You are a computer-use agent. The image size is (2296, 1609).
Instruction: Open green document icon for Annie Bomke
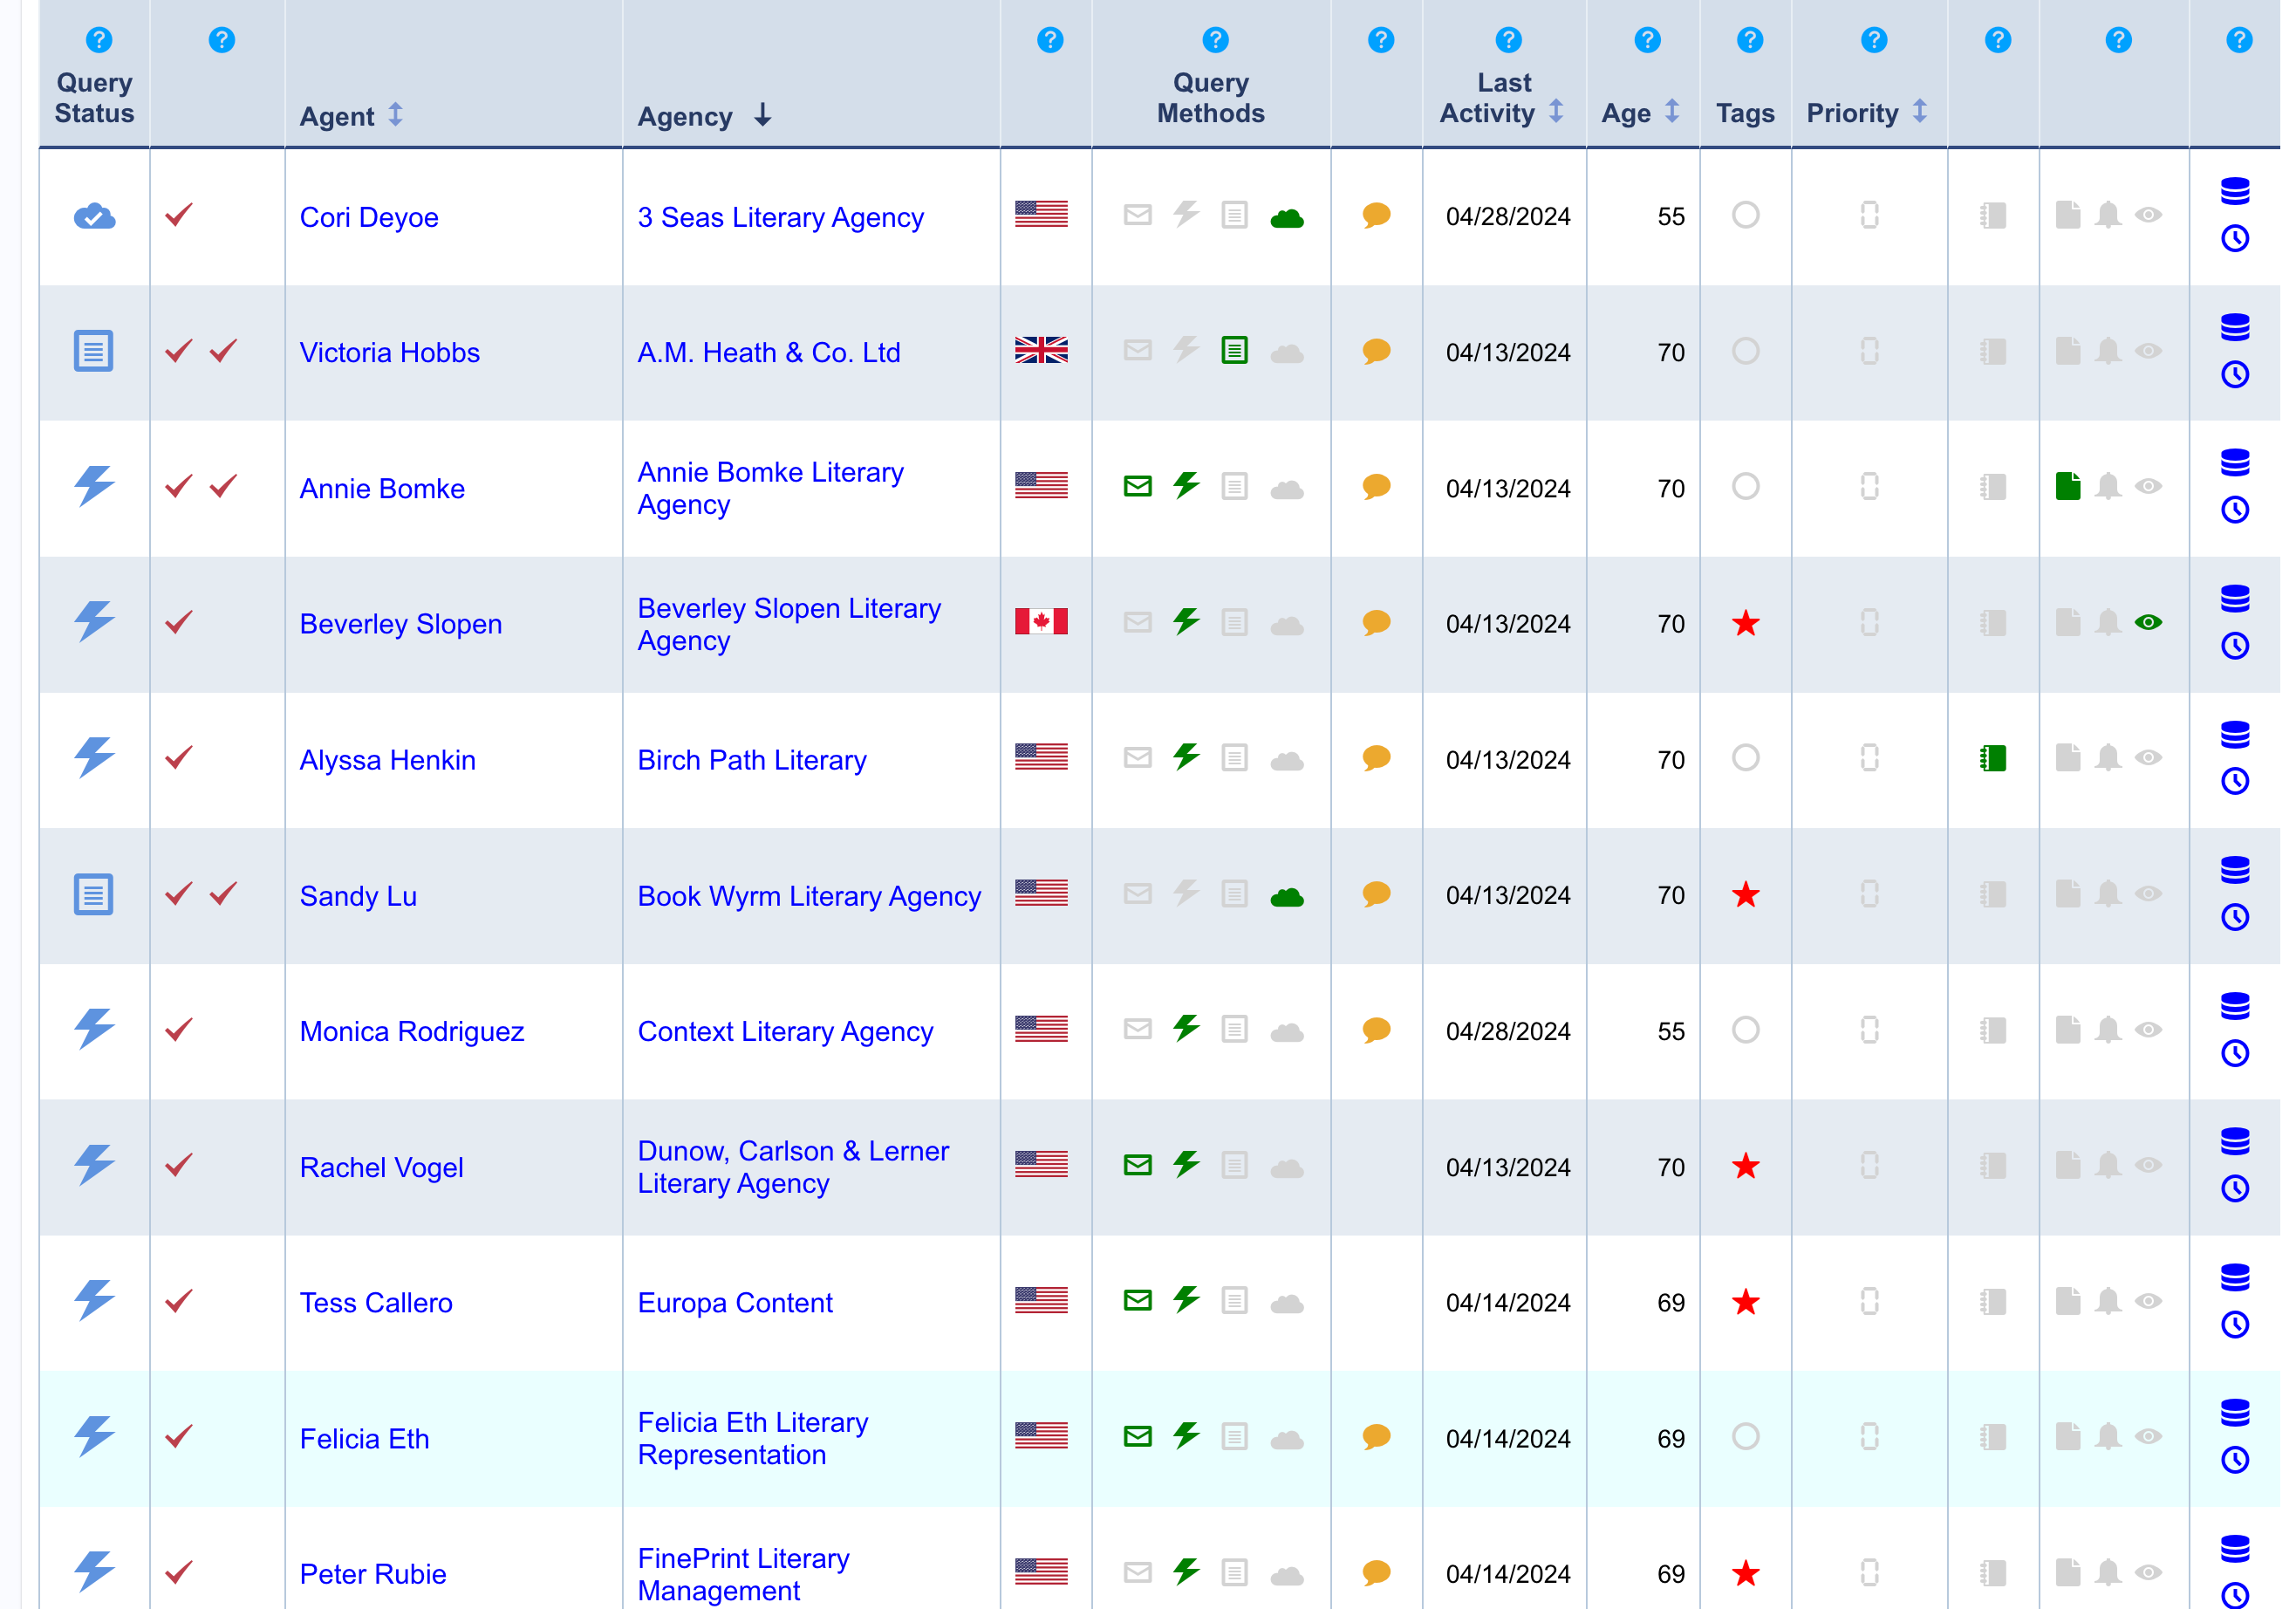pyautogui.click(x=2068, y=486)
